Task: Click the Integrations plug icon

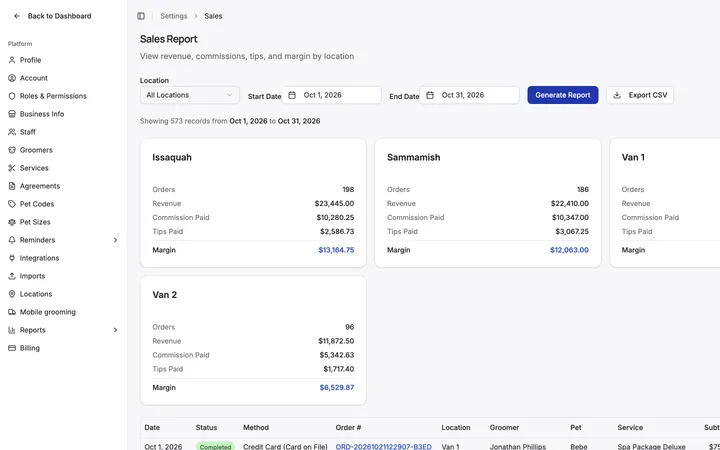Action: tap(12, 258)
